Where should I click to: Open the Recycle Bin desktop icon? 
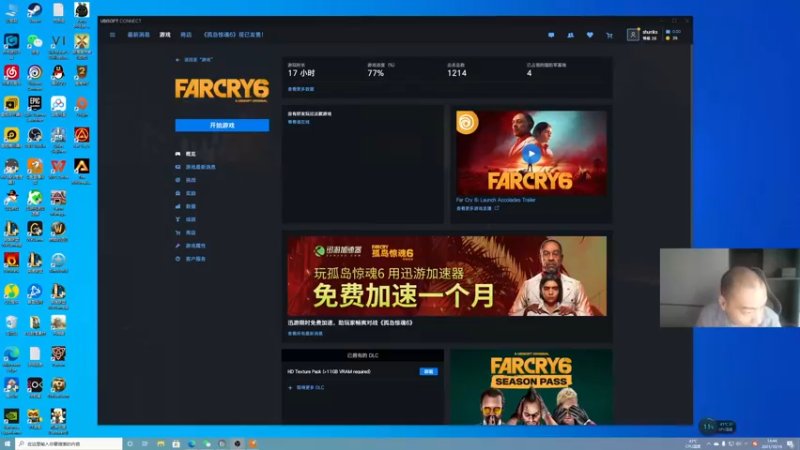[11, 325]
